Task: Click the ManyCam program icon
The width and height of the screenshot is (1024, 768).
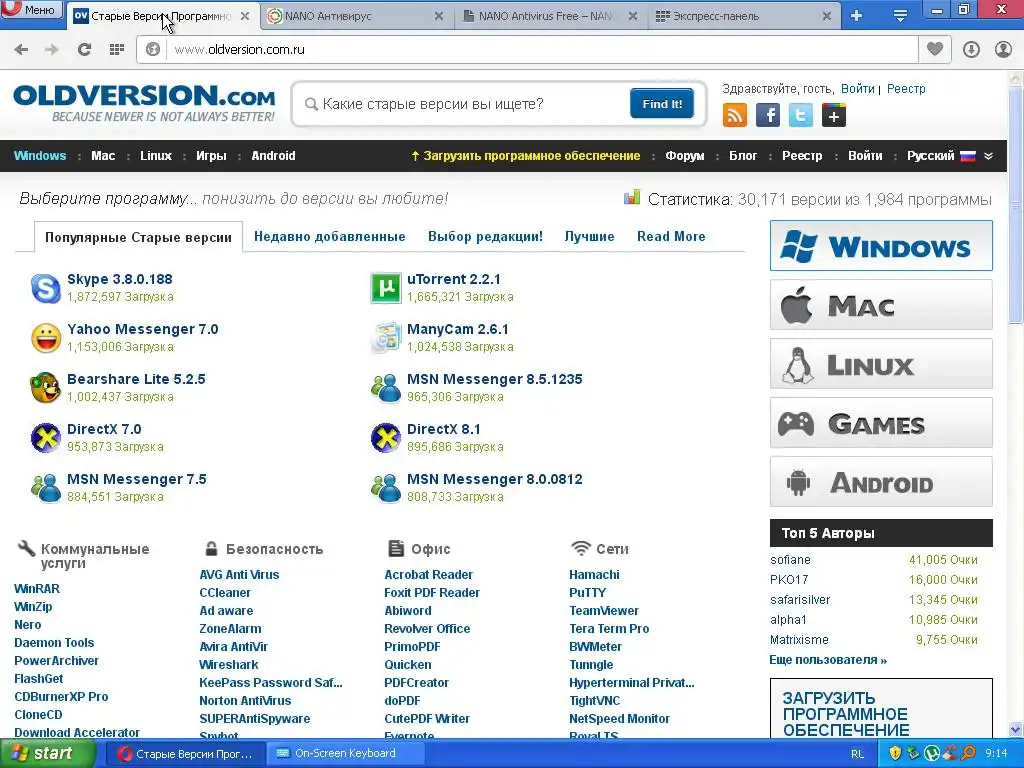Action: pos(386,338)
